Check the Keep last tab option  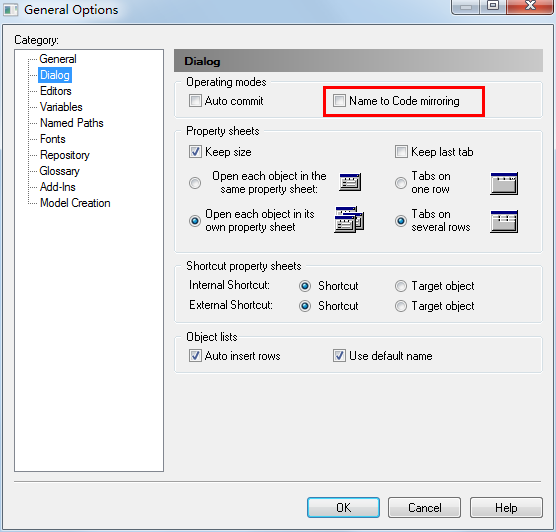point(401,152)
